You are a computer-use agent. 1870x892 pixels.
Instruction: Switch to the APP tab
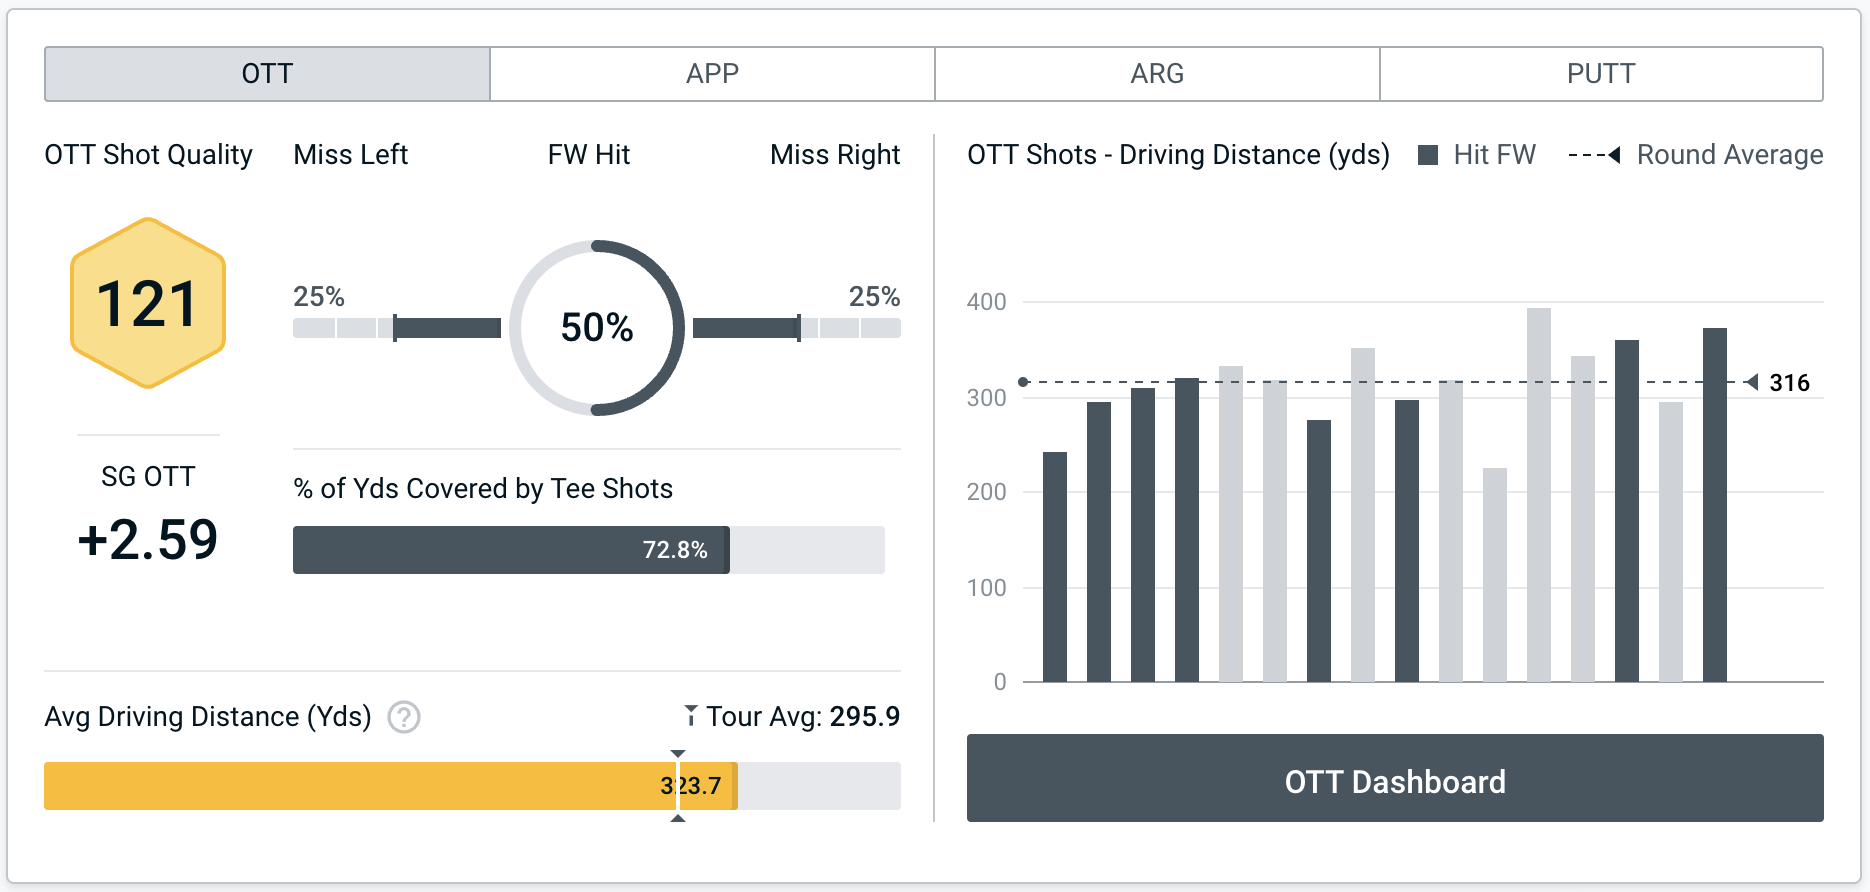click(712, 74)
